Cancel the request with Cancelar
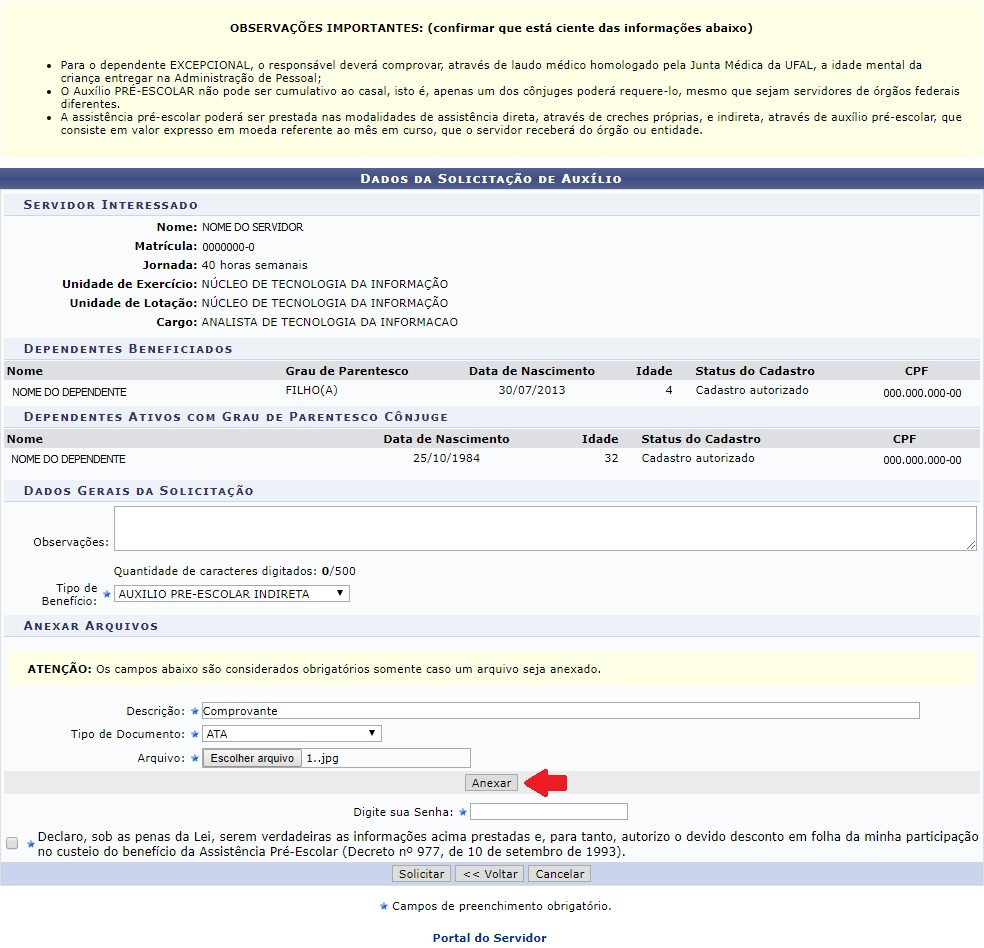984x948 pixels. click(x=559, y=874)
